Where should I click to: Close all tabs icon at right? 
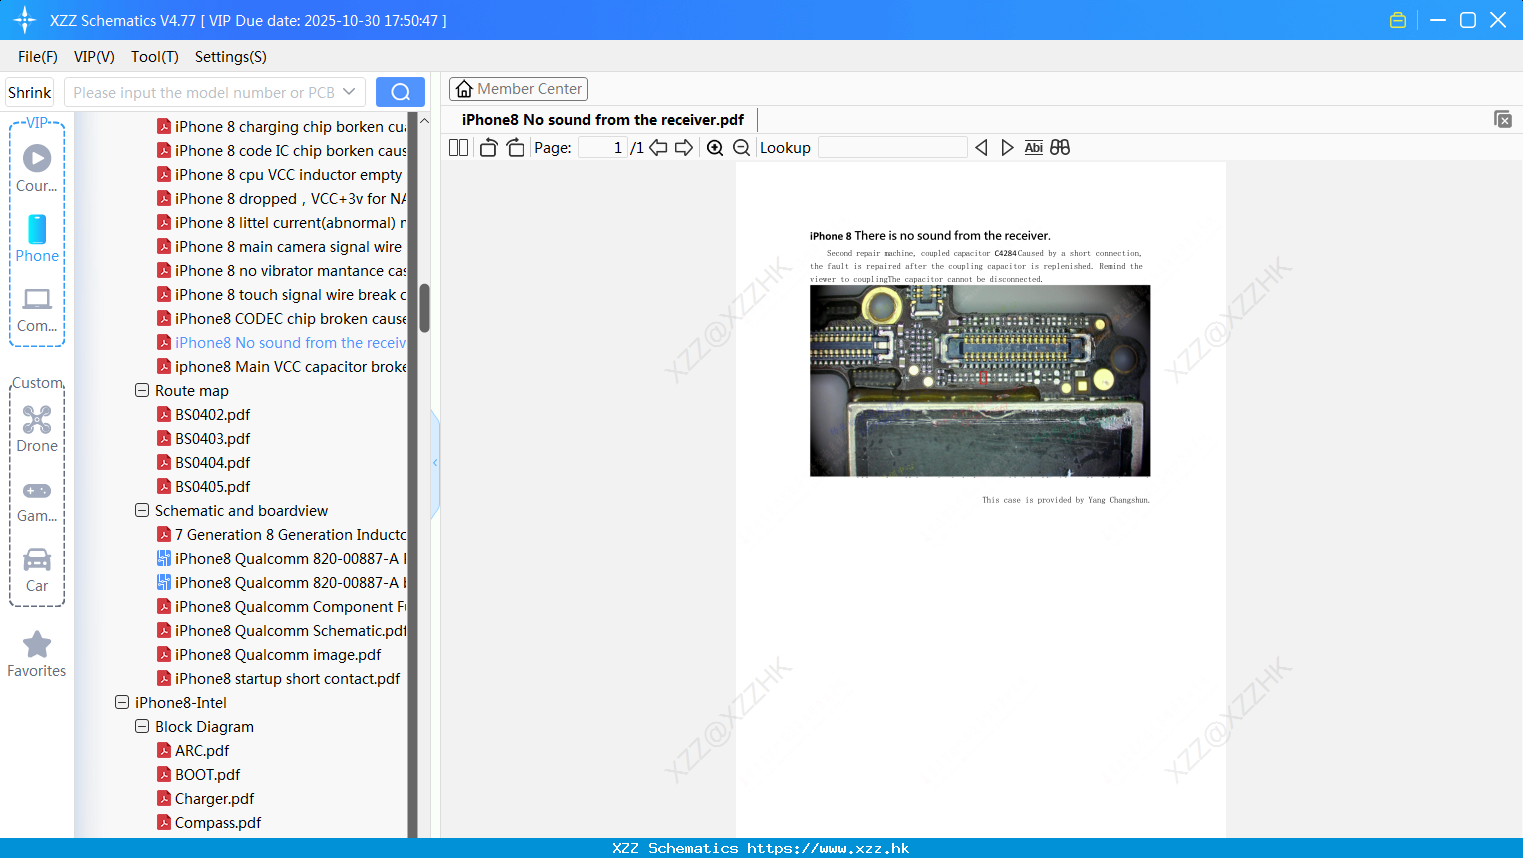[x=1503, y=119]
